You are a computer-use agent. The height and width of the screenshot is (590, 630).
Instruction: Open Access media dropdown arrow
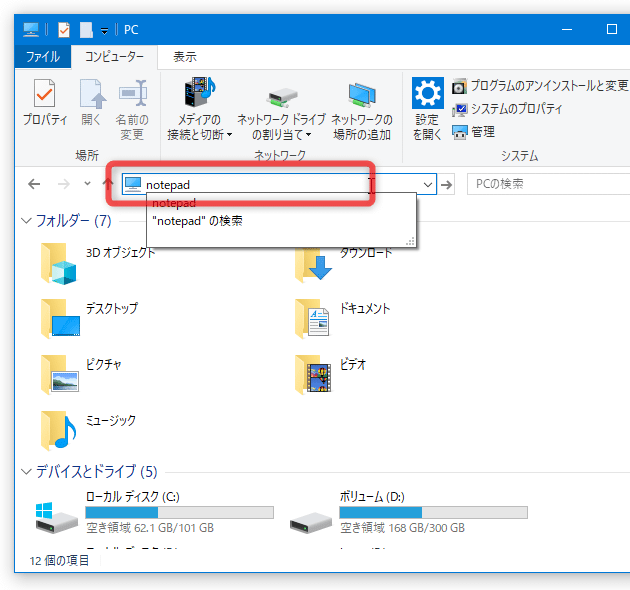pyautogui.click(x=229, y=135)
